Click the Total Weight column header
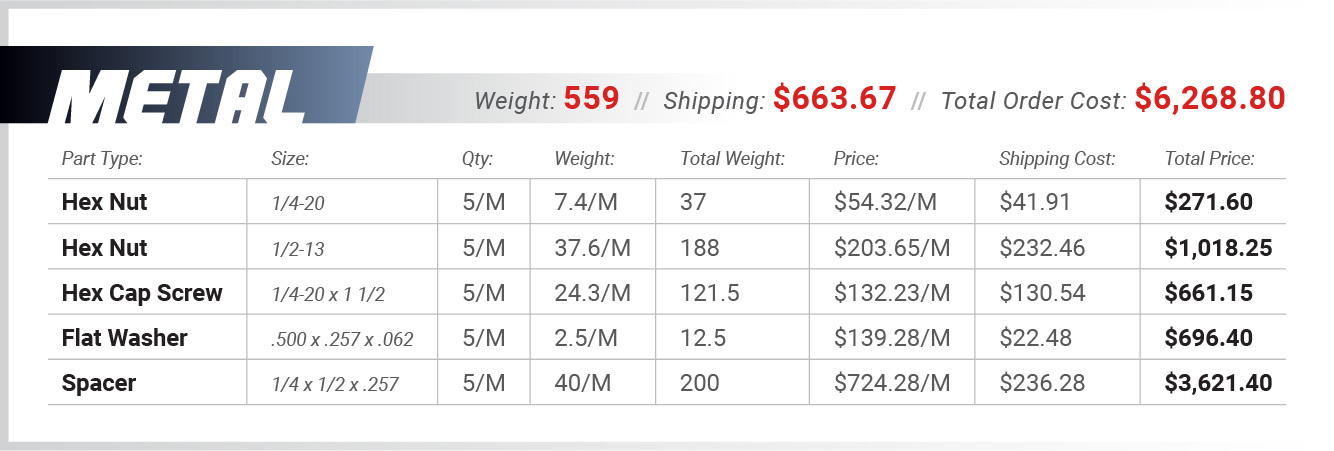1334x451 pixels. (x=732, y=158)
